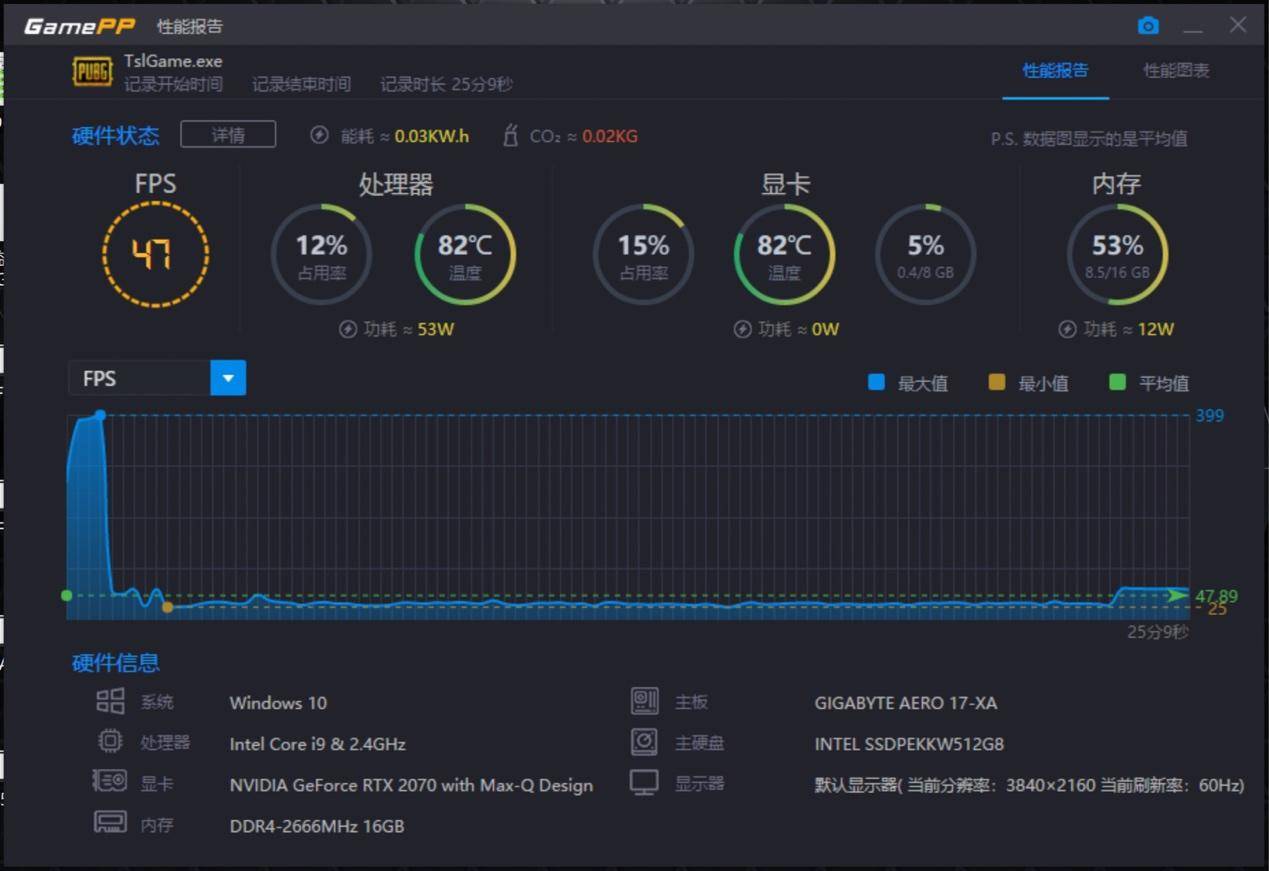Toggle the 最大值 blue legend swatch
This screenshot has width=1269, height=871.
click(x=877, y=382)
